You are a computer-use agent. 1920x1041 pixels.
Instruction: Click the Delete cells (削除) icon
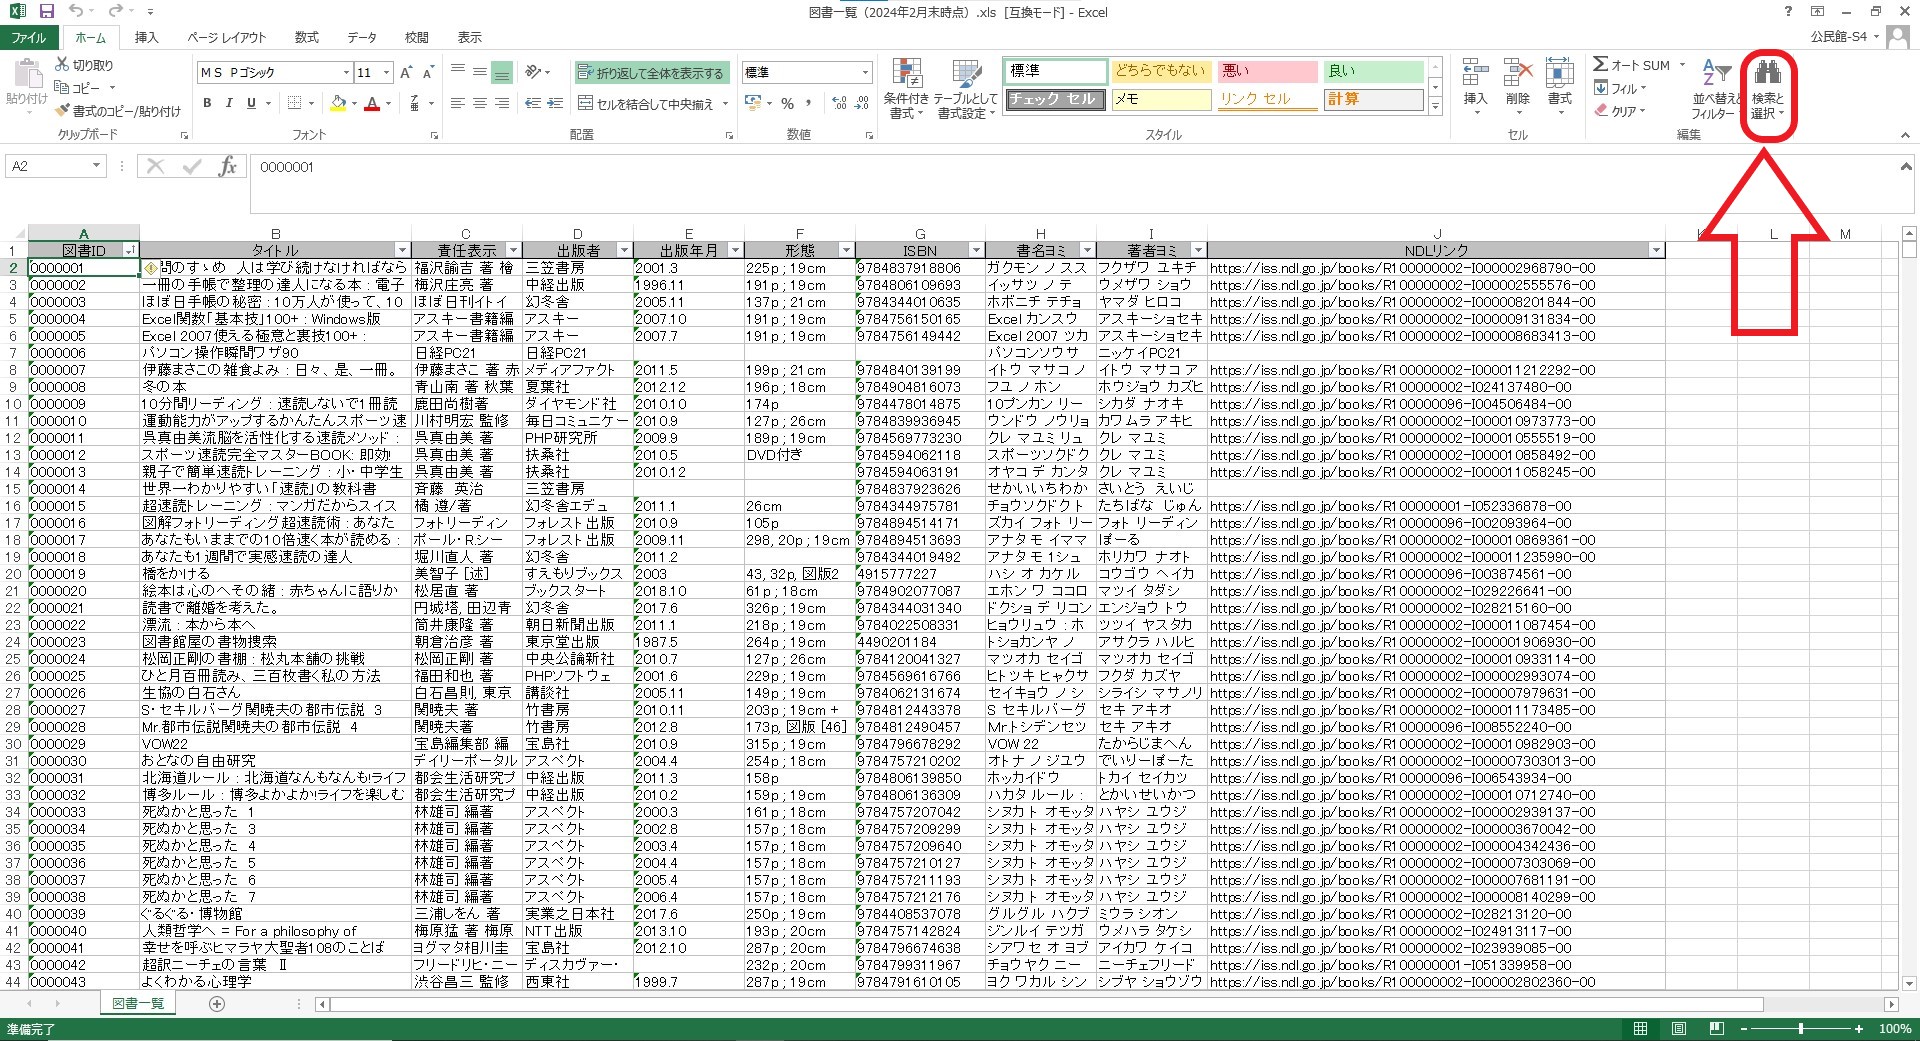tap(1518, 74)
